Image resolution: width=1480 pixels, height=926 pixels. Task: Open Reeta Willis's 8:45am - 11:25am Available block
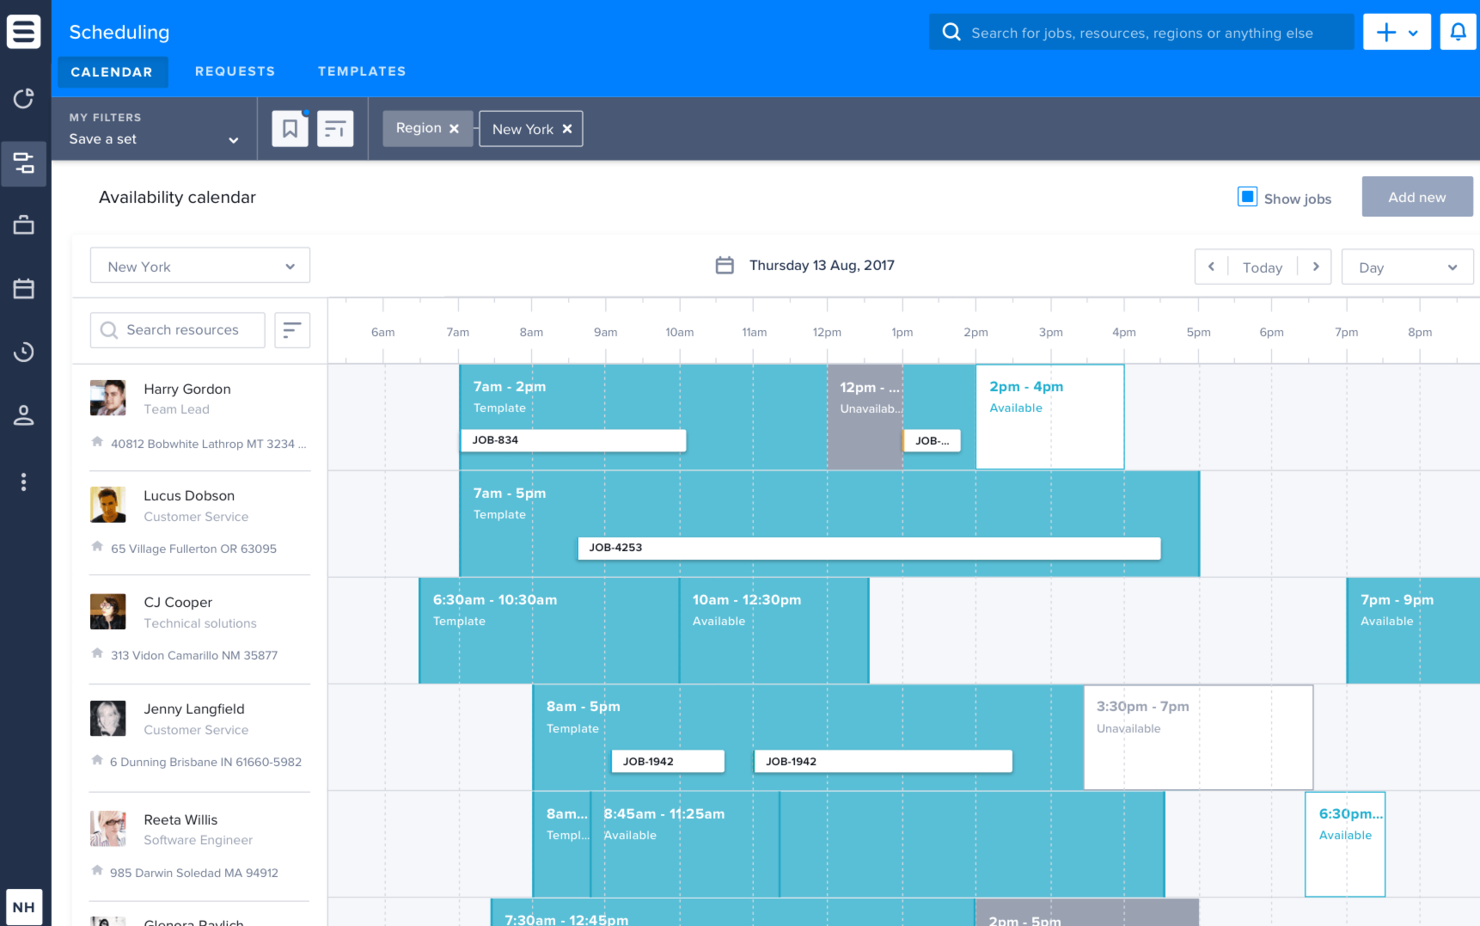click(685, 844)
